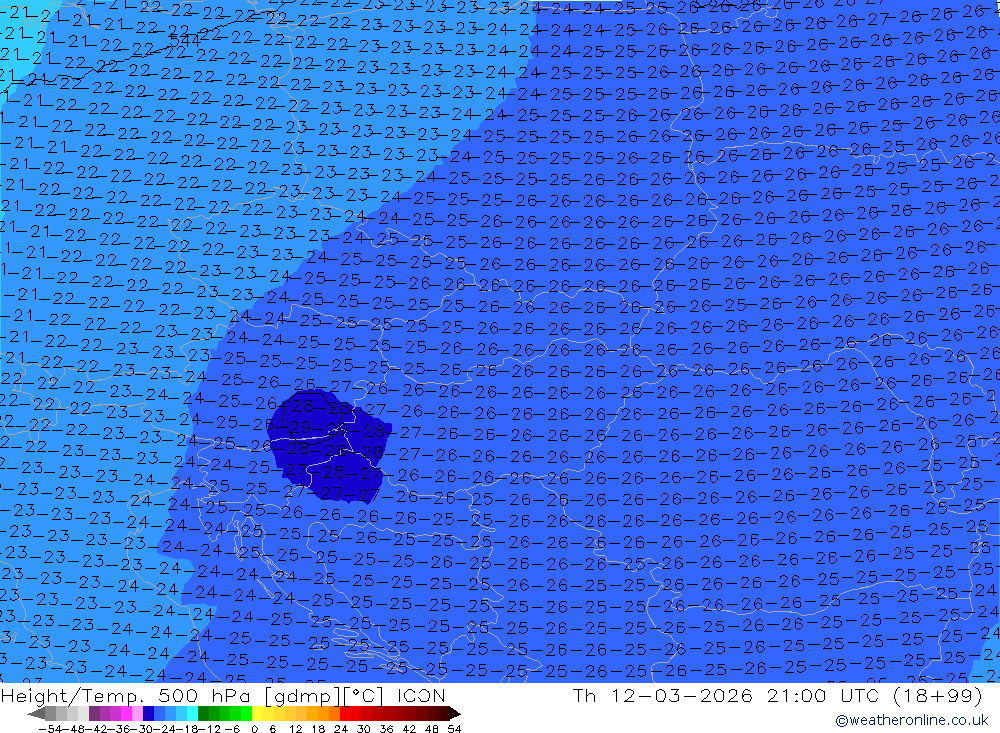Select the dark blue legend swatch above -30
The height and width of the screenshot is (733, 1000).
[x=148, y=713]
